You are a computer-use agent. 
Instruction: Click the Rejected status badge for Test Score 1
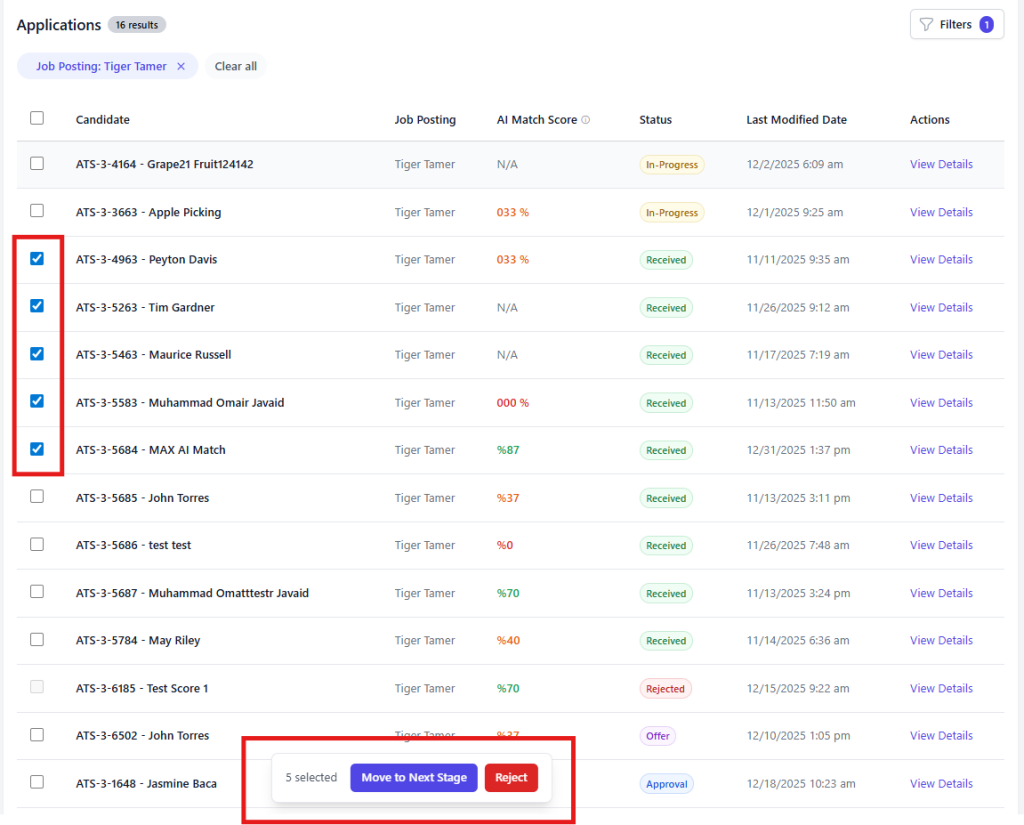click(x=665, y=688)
